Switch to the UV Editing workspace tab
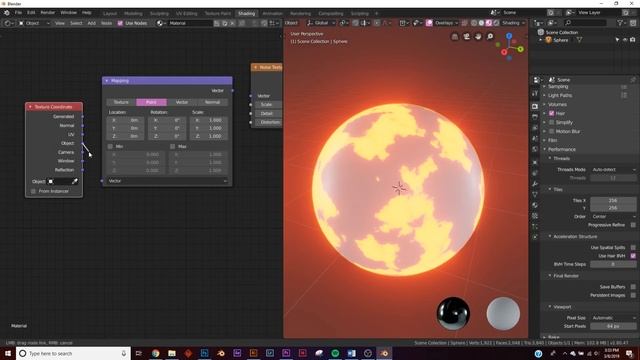The image size is (640, 360). coord(187,13)
